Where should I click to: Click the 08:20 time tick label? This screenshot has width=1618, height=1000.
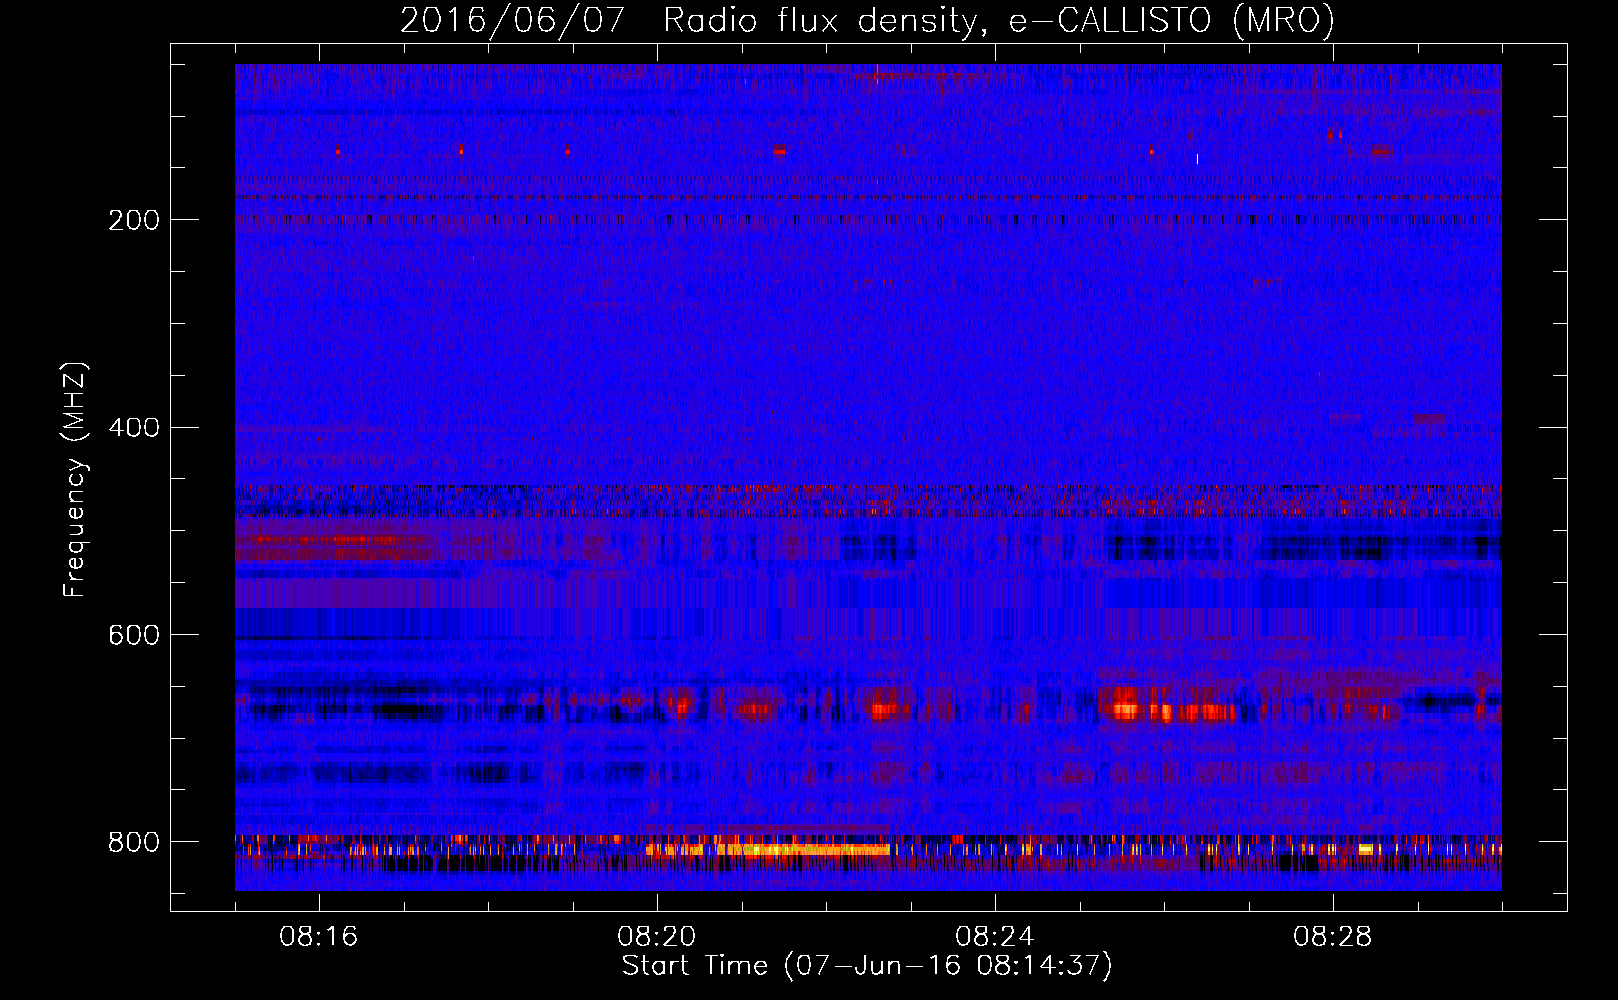pyautogui.click(x=657, y=937)
